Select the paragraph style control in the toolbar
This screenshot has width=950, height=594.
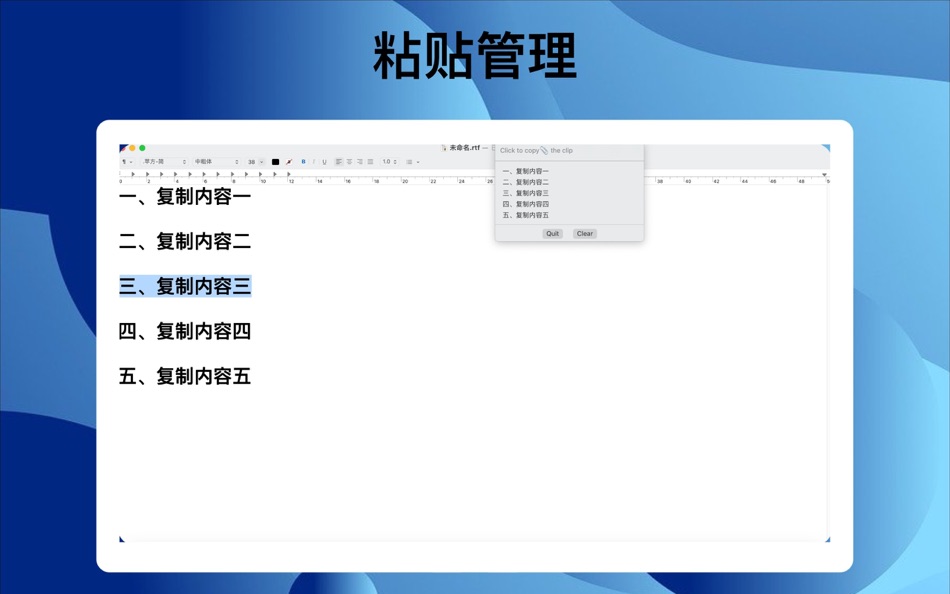[127, 161]
